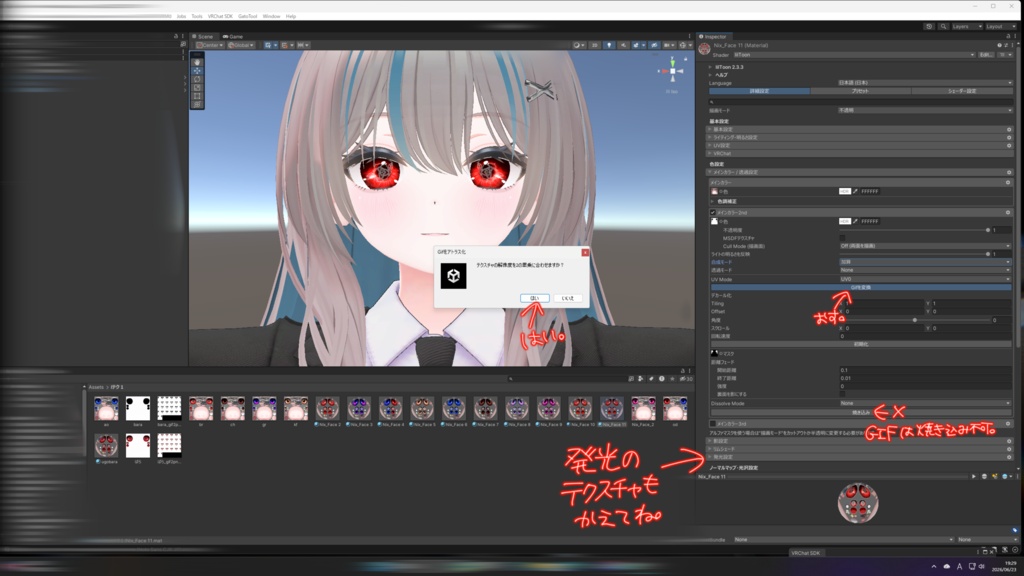Play the material preview animation
The image size is (1024, 576).
coord(973,477)
